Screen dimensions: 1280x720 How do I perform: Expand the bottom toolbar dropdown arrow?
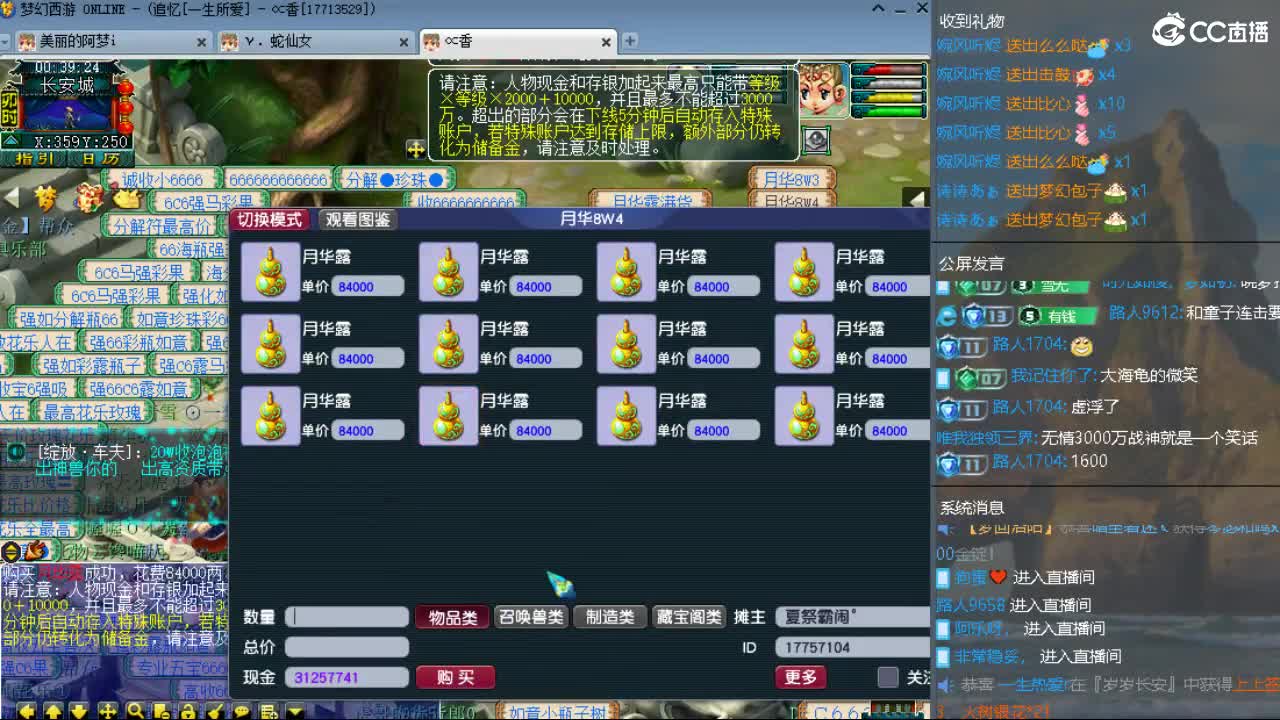pos(295,712)
